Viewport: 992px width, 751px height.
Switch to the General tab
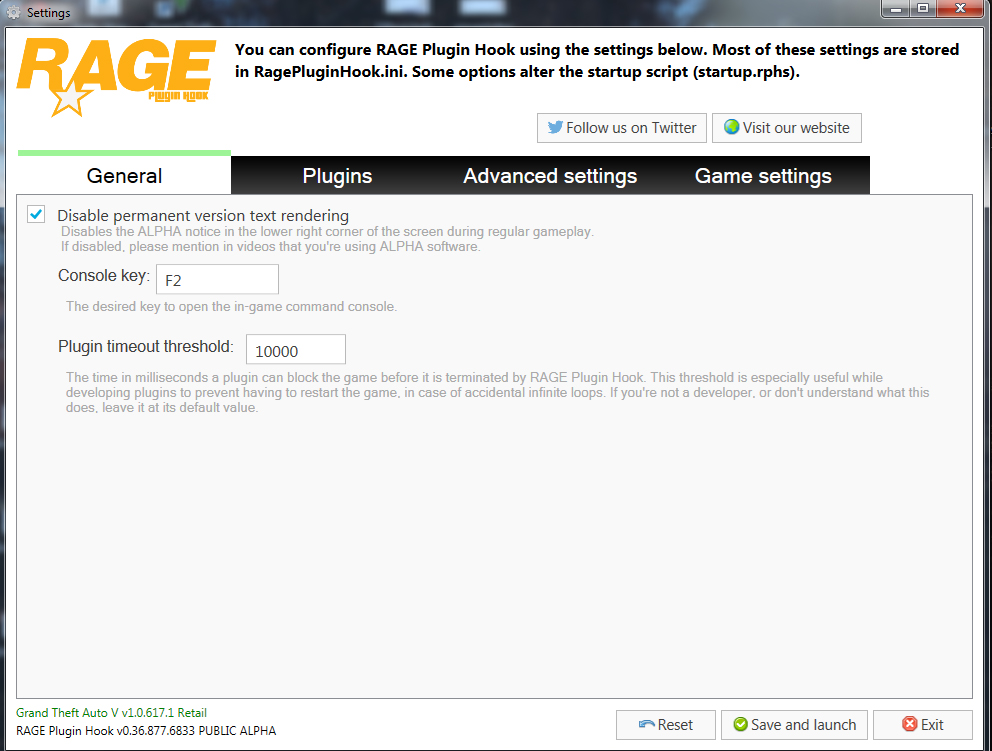tap(124, 175)
